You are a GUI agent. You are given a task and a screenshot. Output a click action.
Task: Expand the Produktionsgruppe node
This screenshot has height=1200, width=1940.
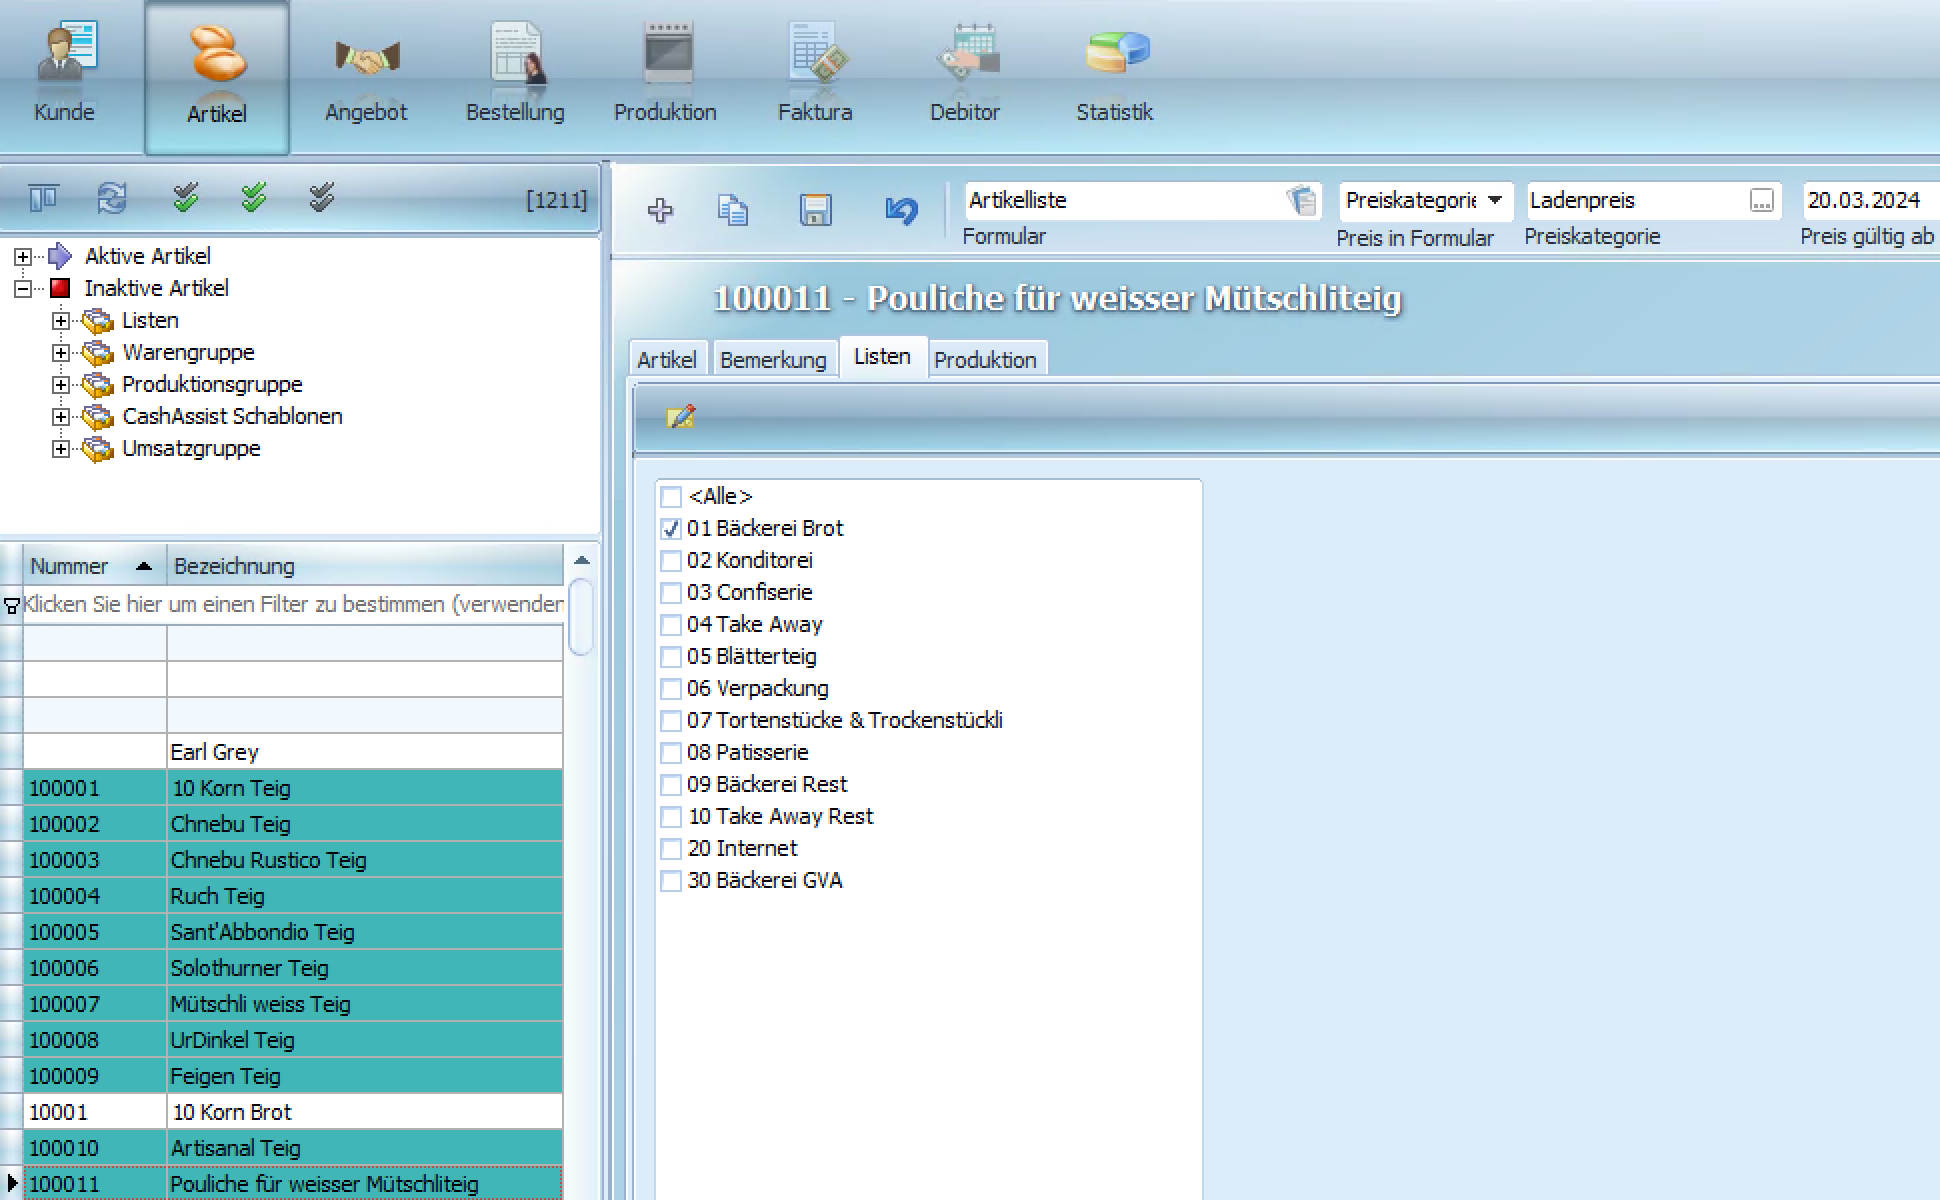(61, 385)
